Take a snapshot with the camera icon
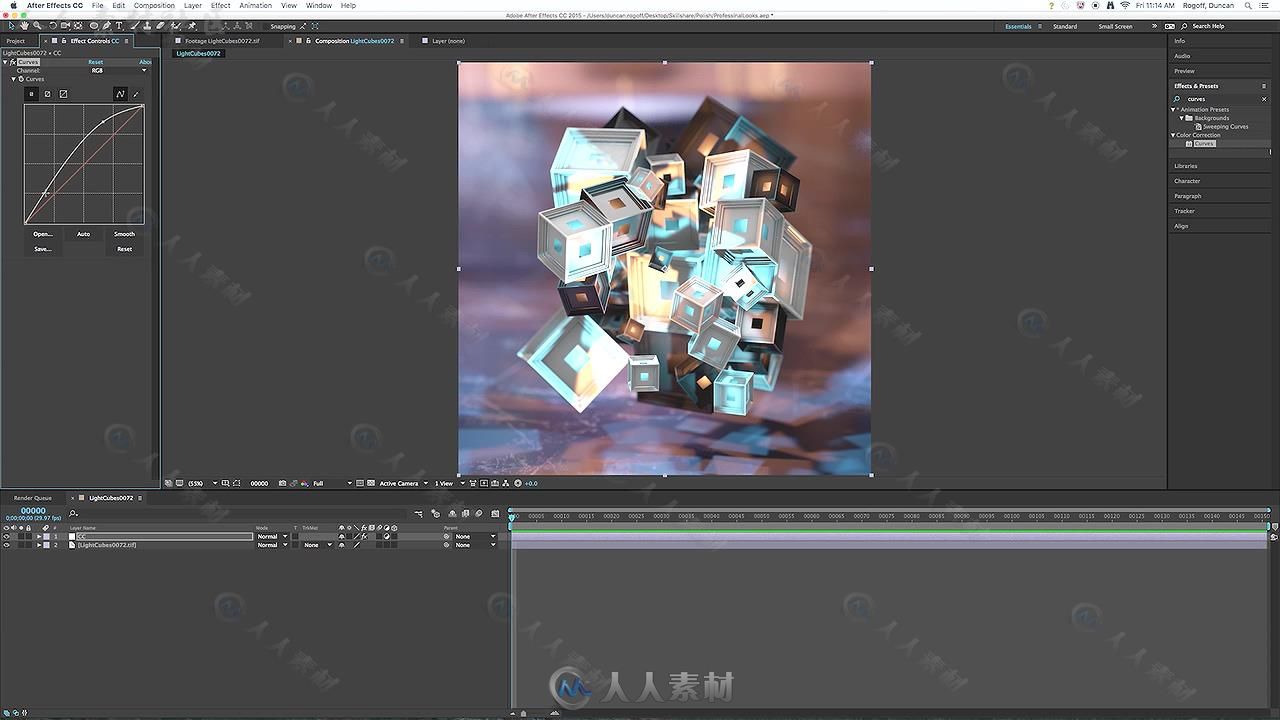The height and width of the screenshot is (720, 1280). coord(282,483)
